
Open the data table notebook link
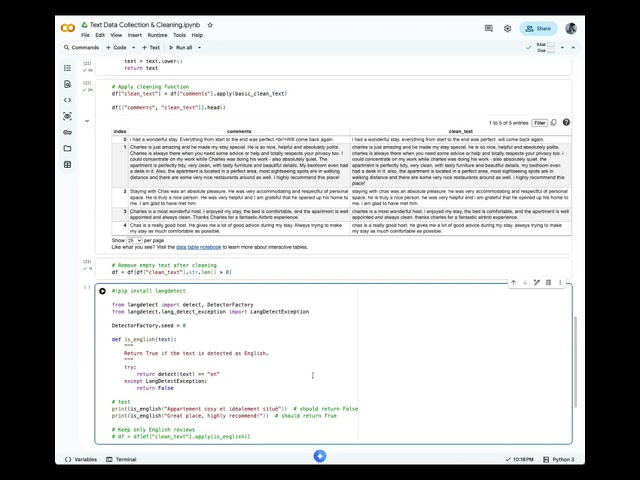point(198,247)
